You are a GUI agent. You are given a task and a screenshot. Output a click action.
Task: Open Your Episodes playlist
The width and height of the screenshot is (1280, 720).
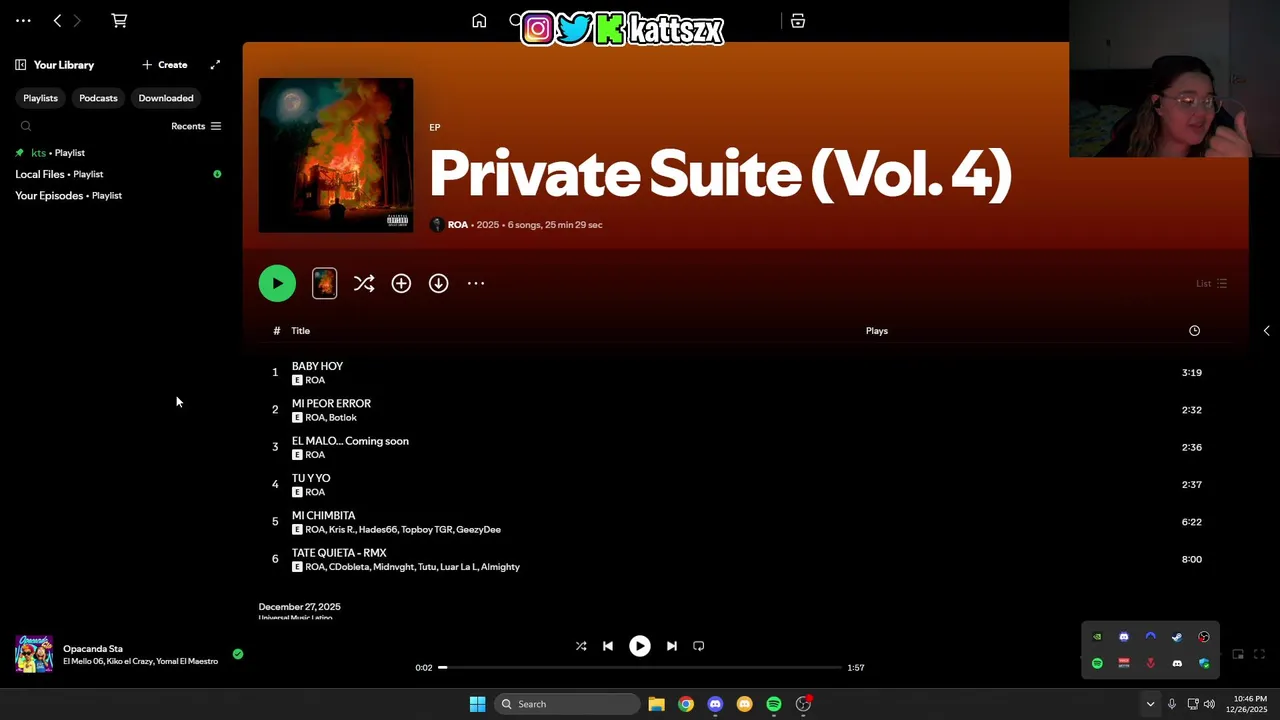68,196
